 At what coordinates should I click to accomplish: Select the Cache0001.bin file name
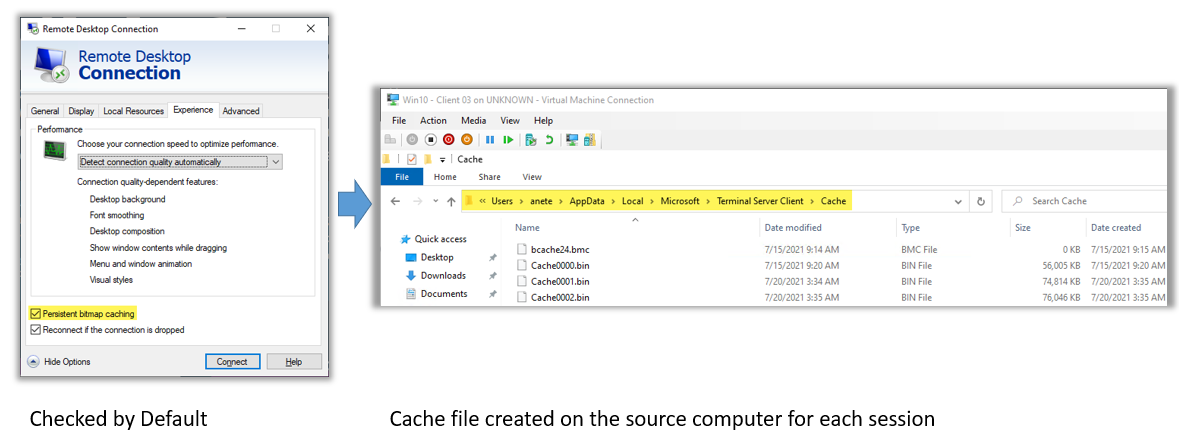coord(560,281)
